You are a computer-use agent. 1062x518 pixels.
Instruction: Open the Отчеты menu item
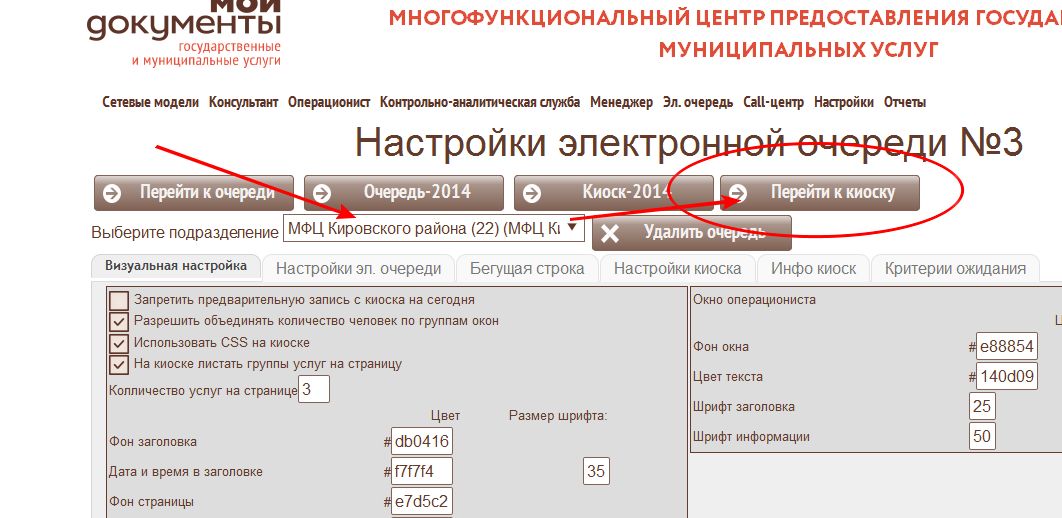(905, 102)
